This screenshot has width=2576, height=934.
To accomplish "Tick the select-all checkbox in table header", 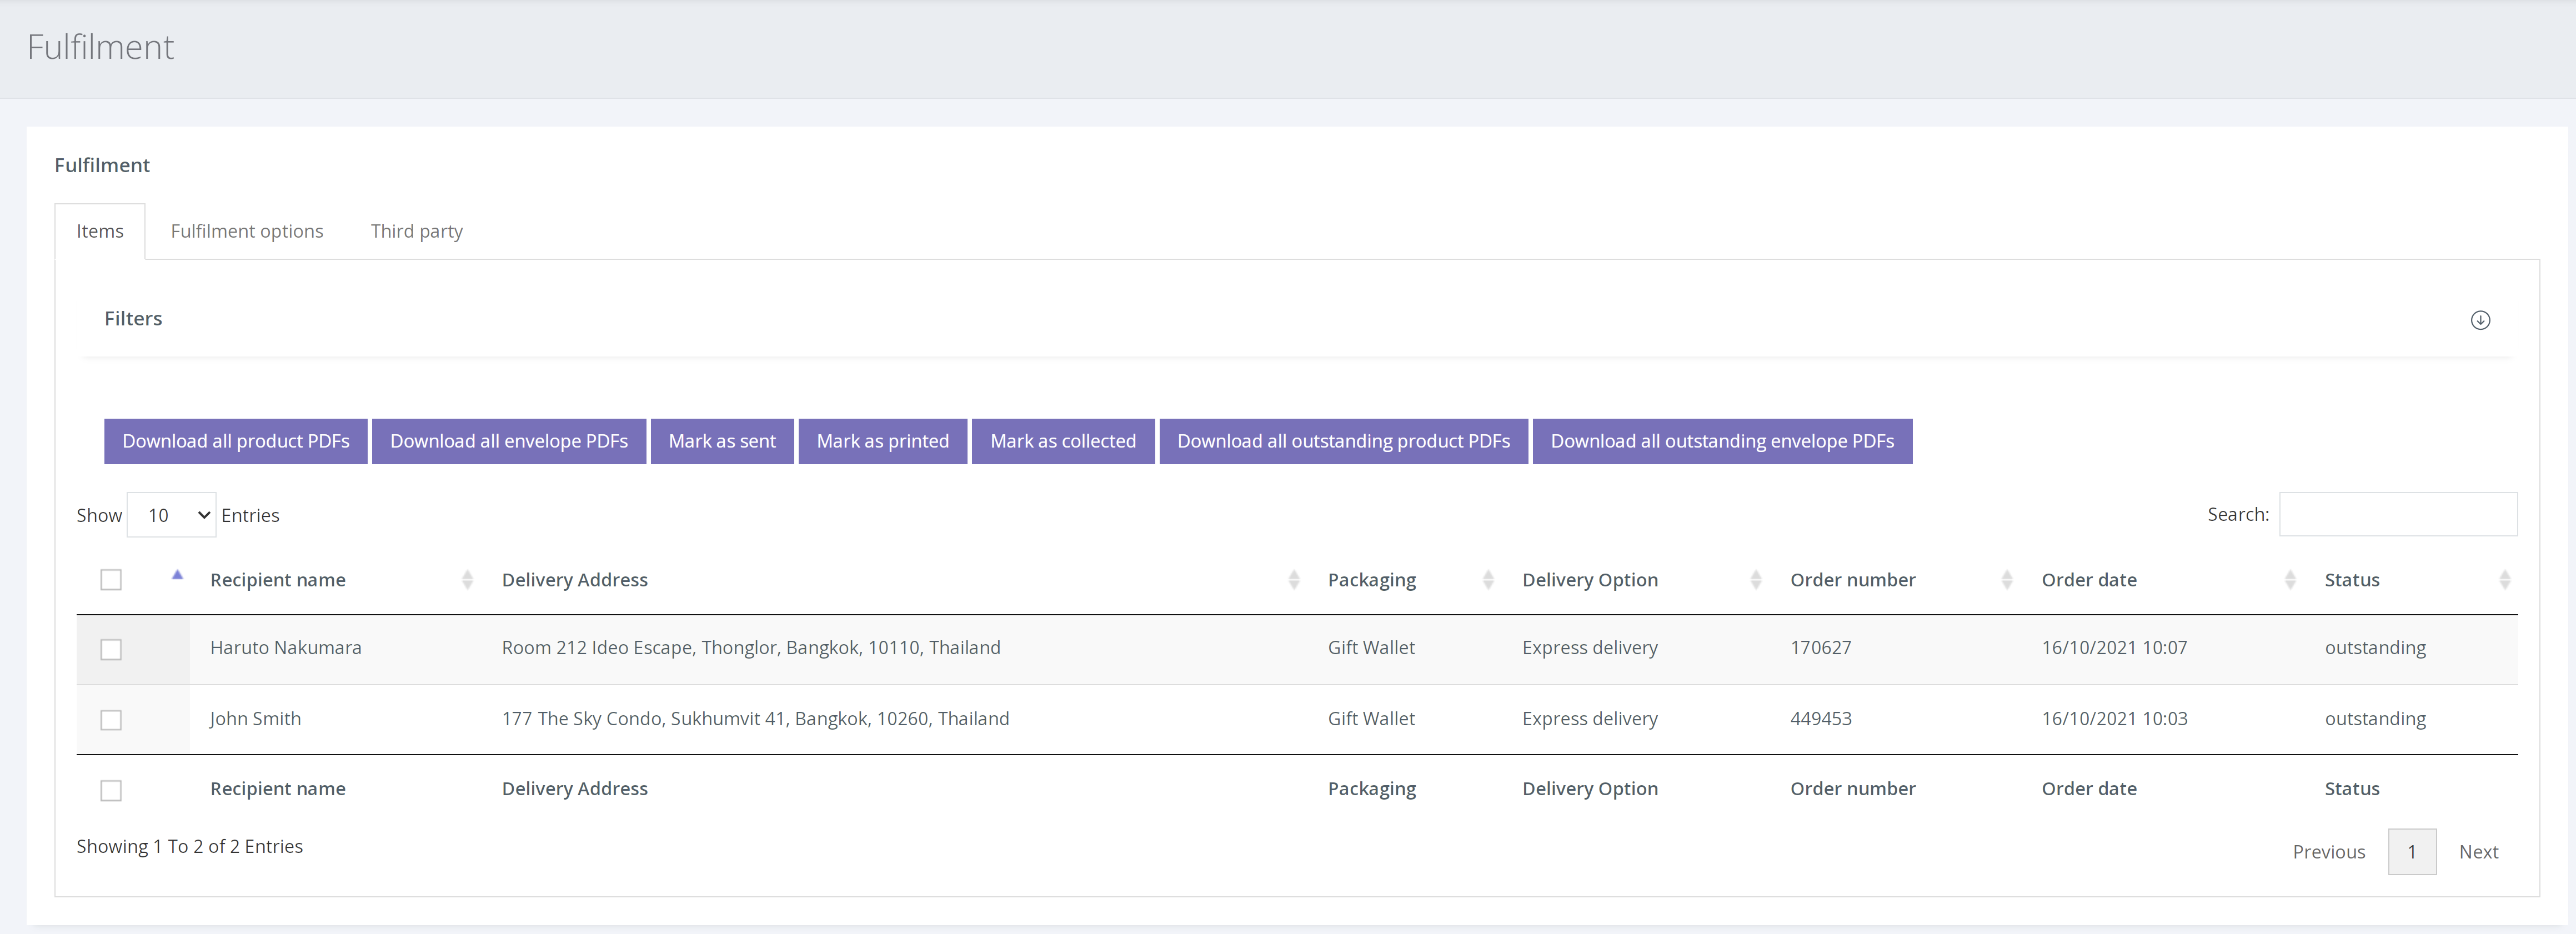I will pos(111,580).
